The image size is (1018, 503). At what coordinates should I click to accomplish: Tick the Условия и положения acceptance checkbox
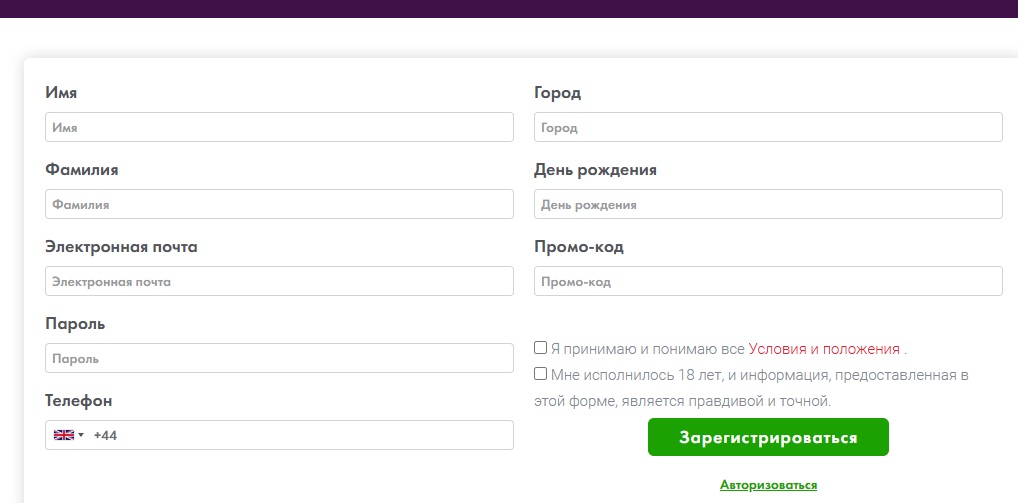[541, 348]
